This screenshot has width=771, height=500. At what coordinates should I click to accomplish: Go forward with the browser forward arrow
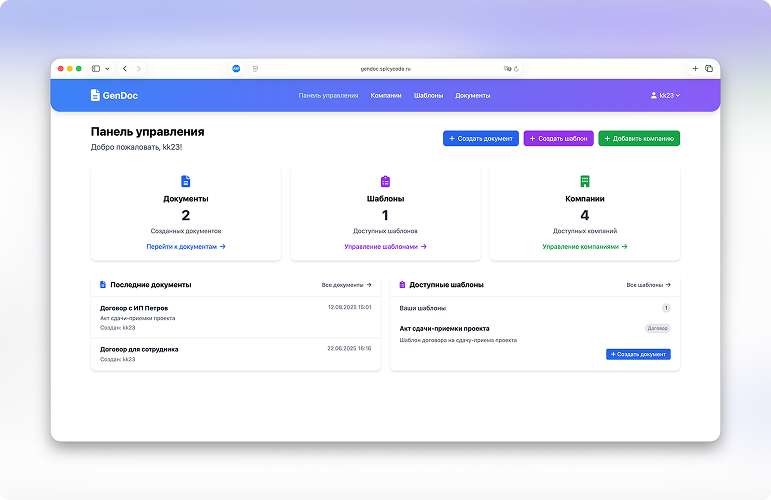pyautogui.click(x=139, y=68)
